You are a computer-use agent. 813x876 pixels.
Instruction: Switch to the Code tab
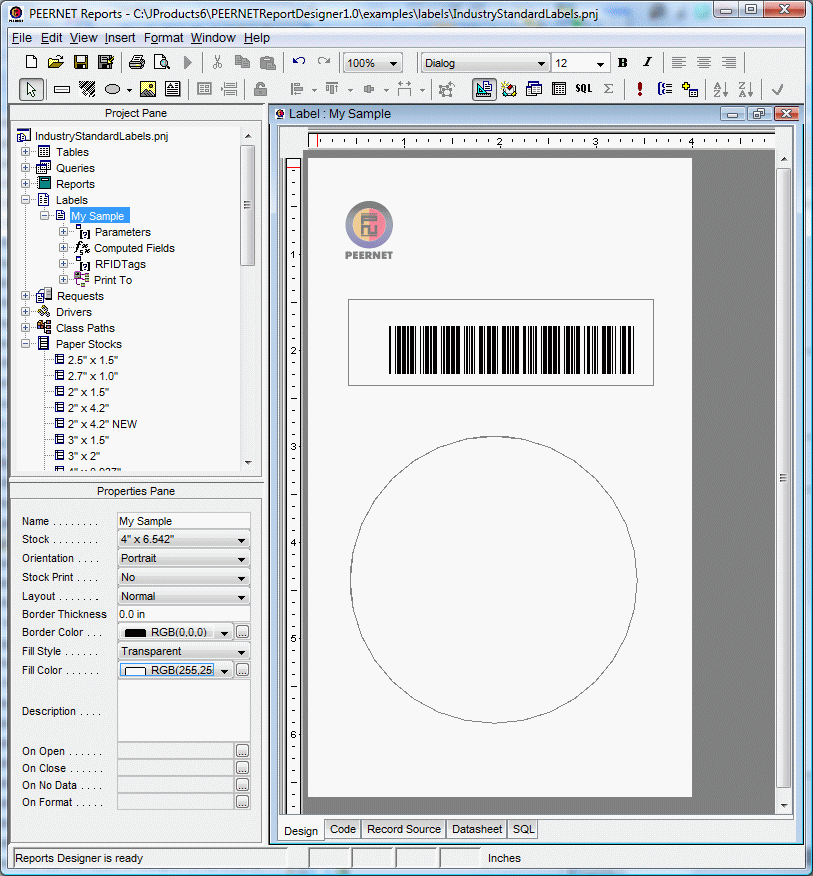pyautogui.click(x=343, y=829)
